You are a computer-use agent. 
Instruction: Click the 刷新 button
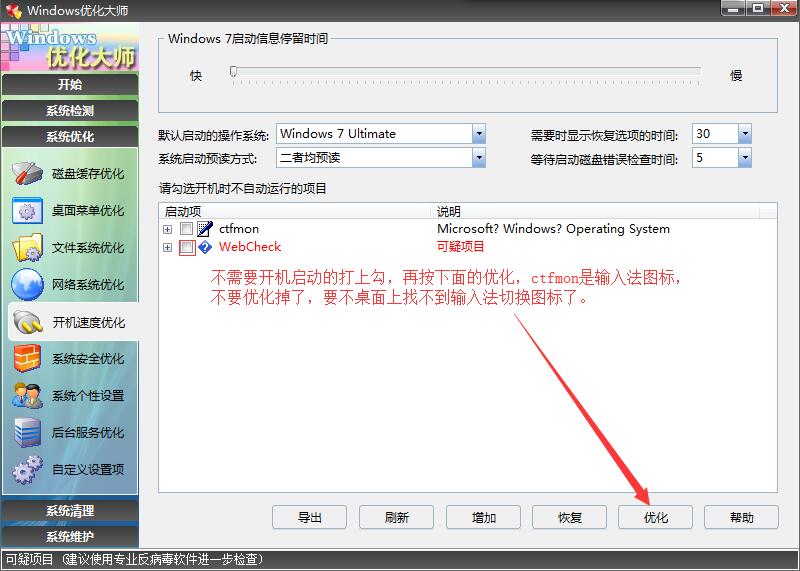[396, 517]
